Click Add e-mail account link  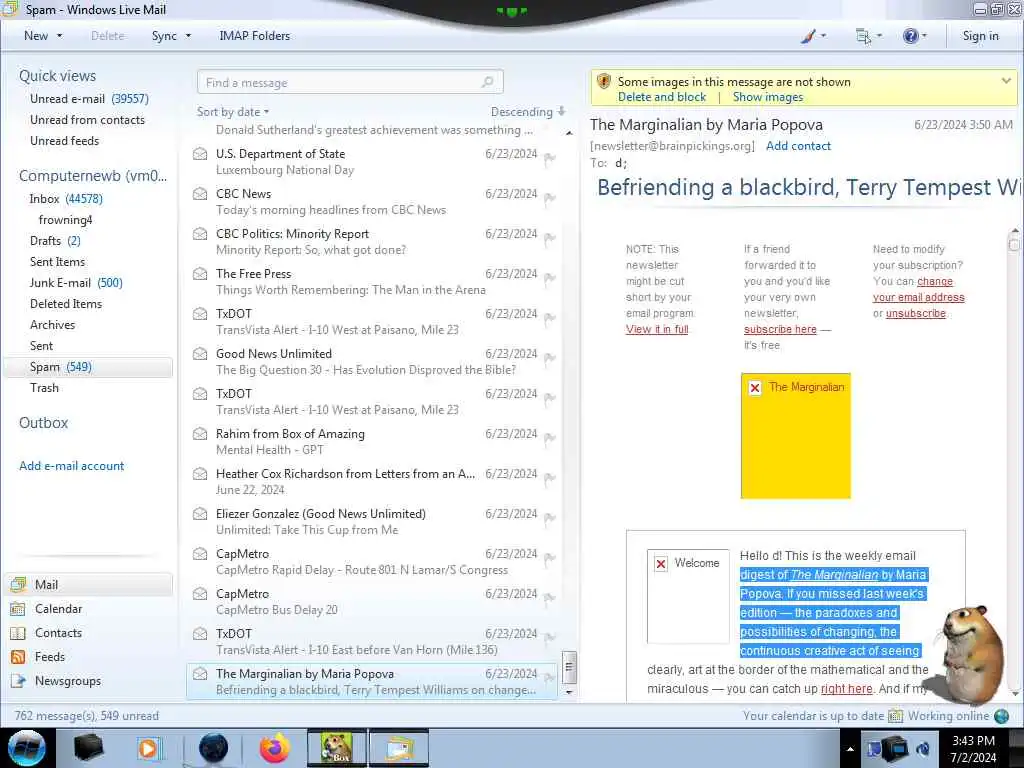72,466
